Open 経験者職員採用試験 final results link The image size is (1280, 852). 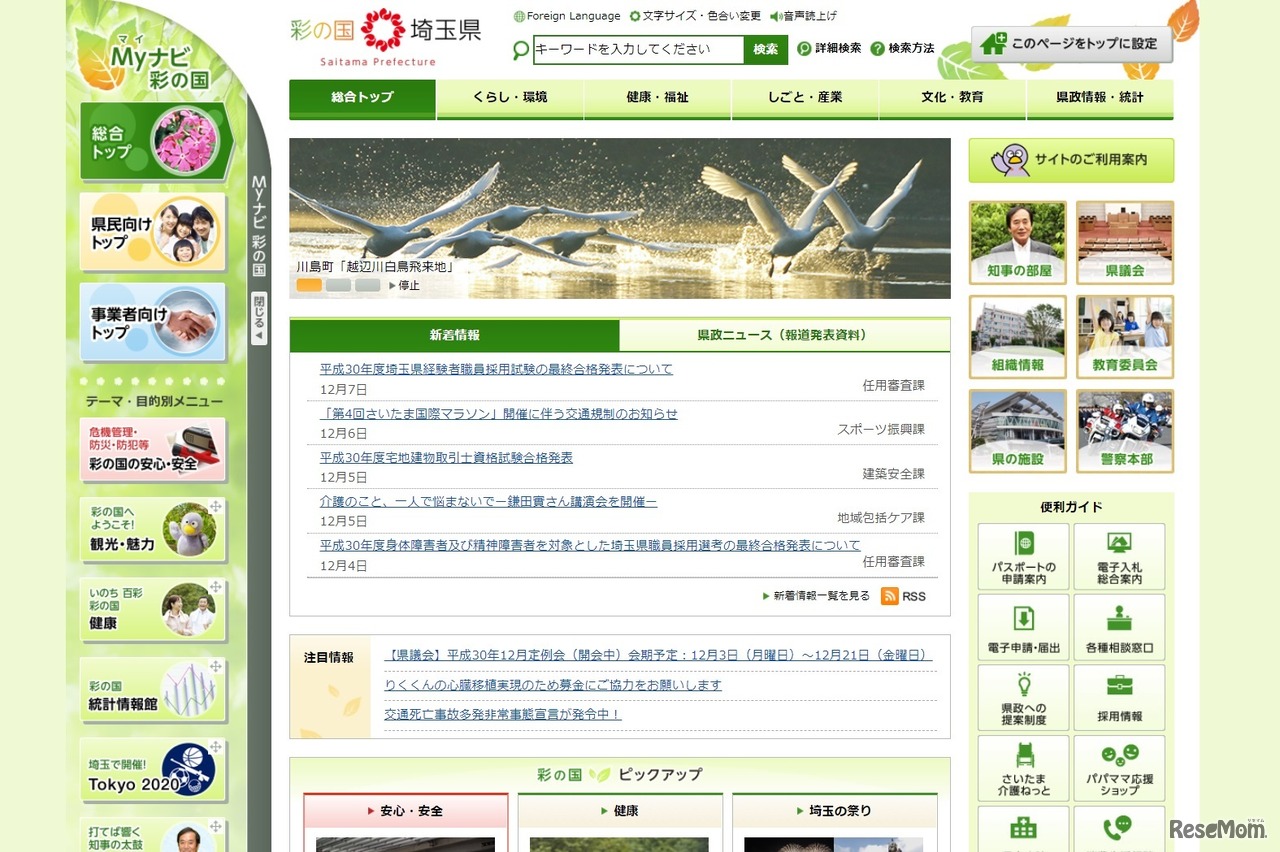click(496, 369)
